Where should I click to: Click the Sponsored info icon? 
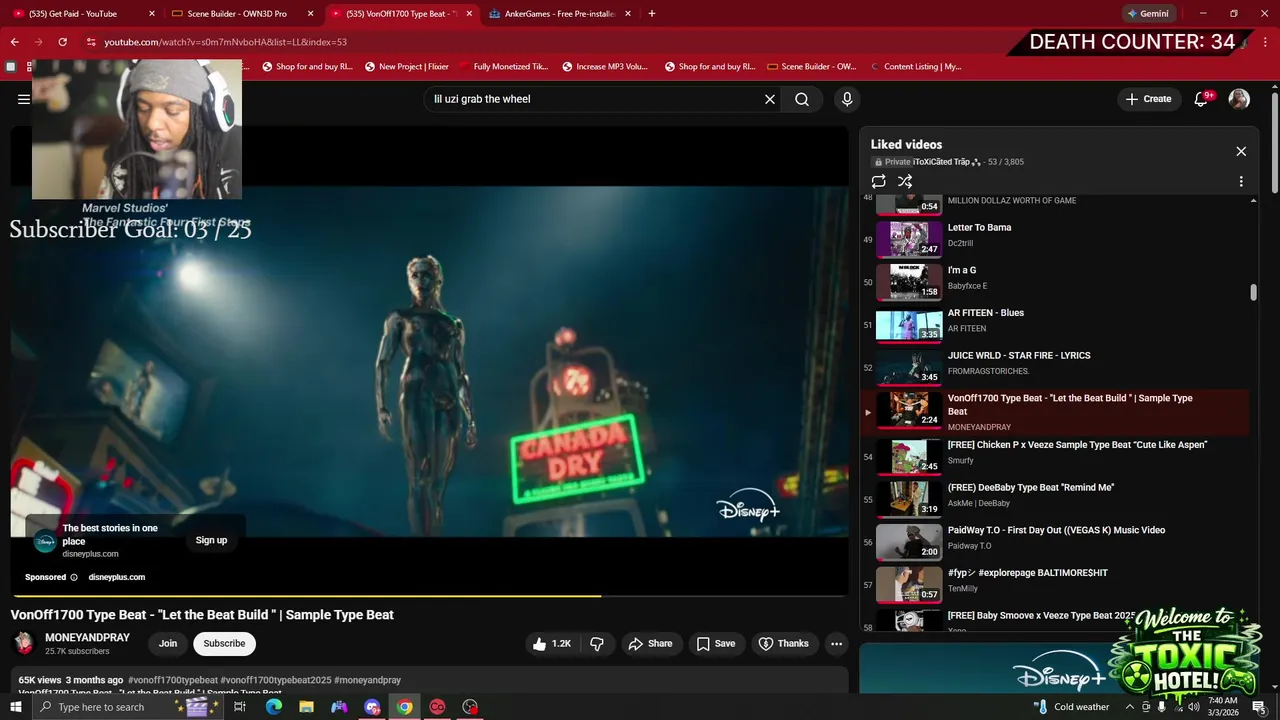[74, 577]
